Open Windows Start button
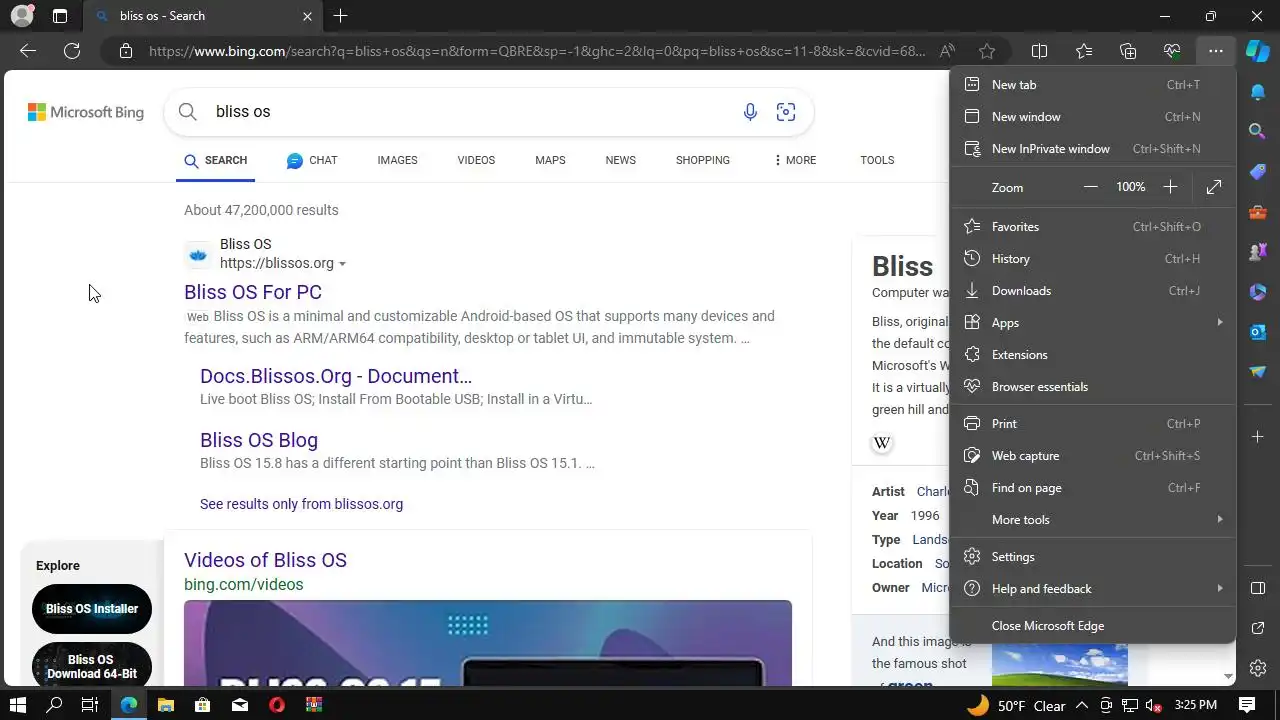 (17, 705)
